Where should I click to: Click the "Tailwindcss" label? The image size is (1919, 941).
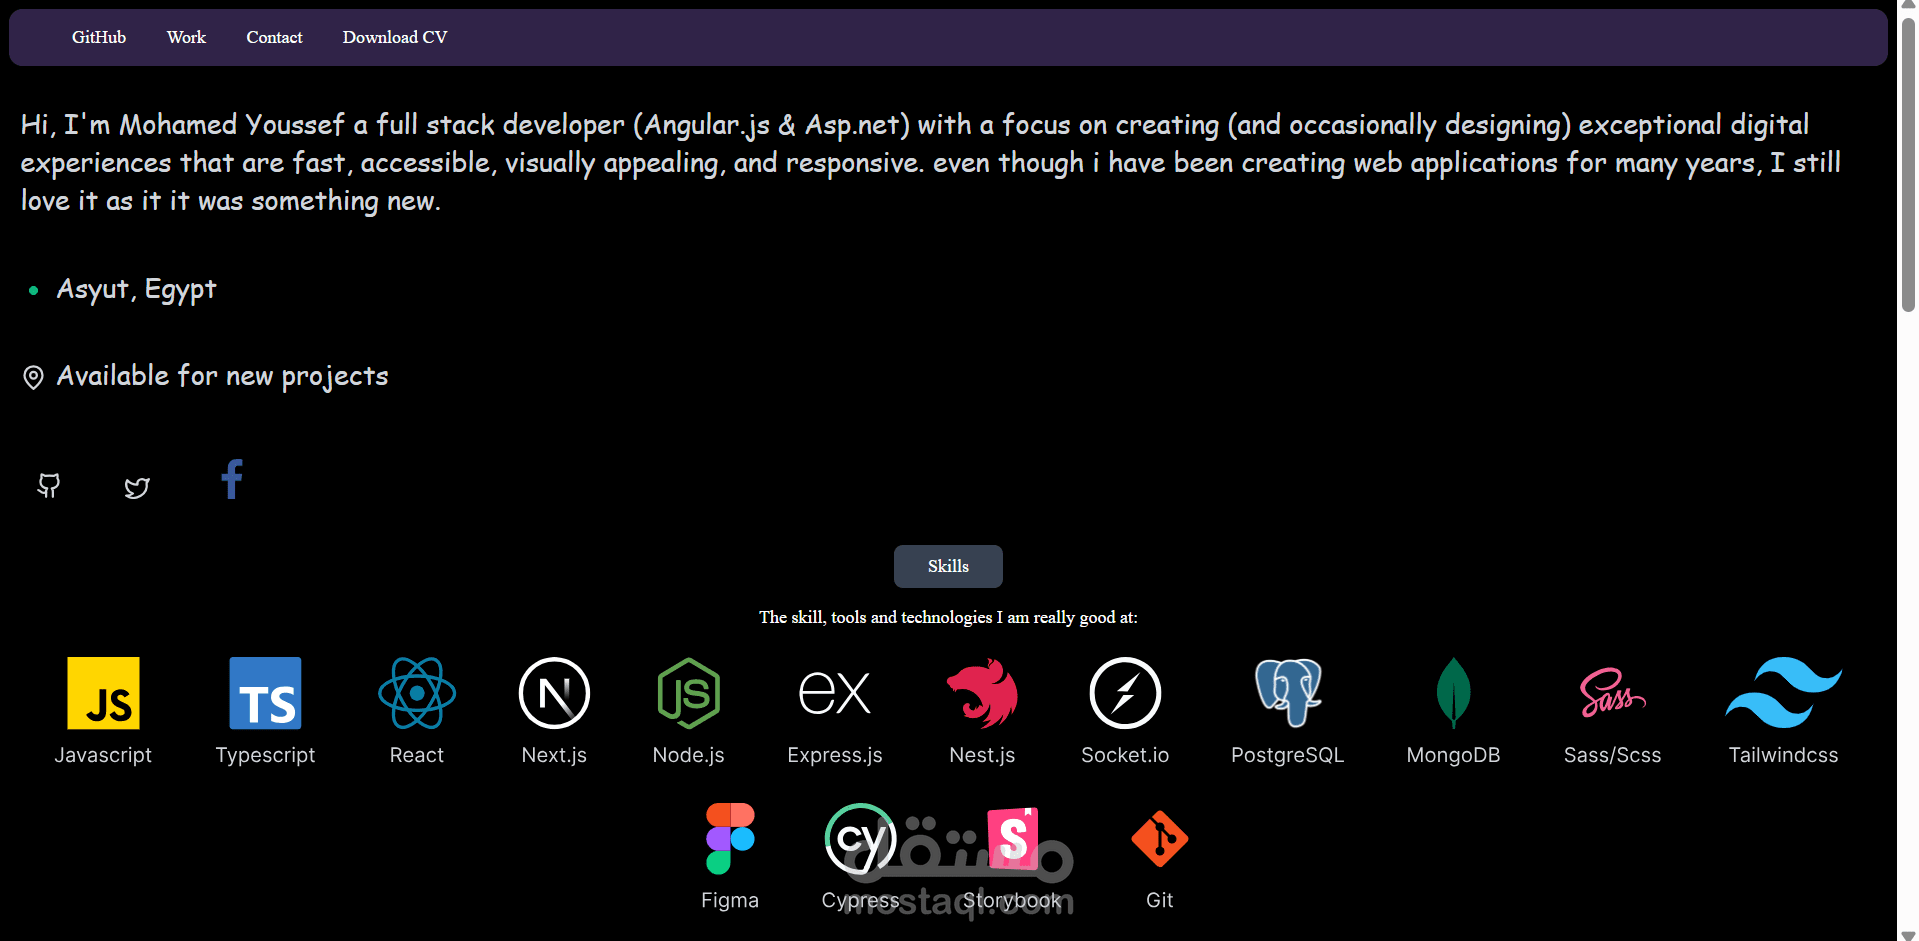(1784, 755)
